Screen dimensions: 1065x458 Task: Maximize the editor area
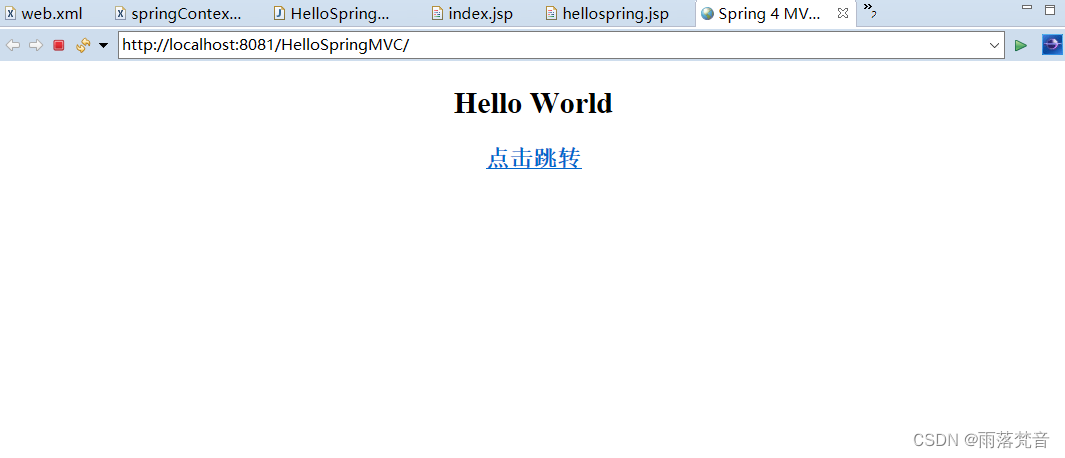(x=1050, y=9)
